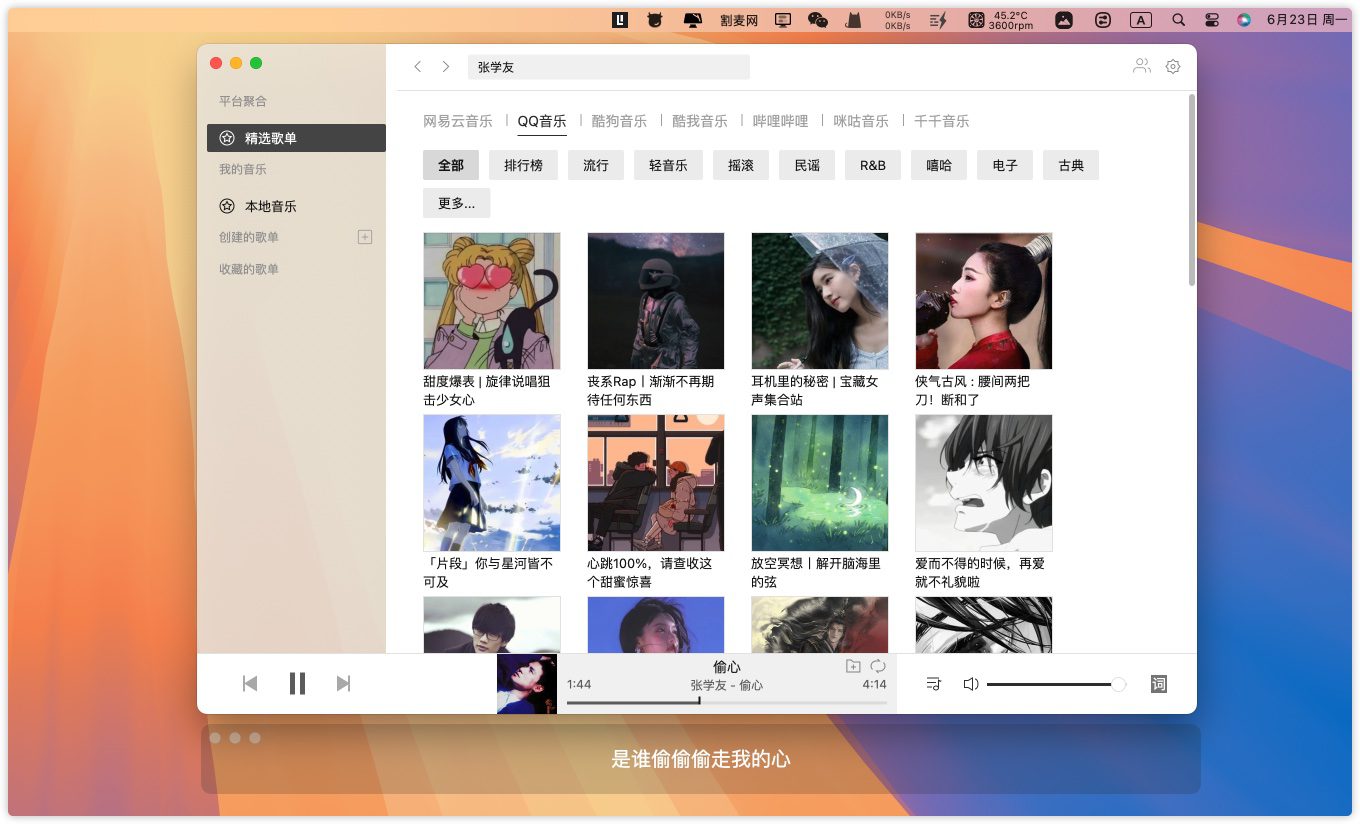Click the date 6月23日 周一 in menu bar
1360x824 pixels.
point(1307,19)
